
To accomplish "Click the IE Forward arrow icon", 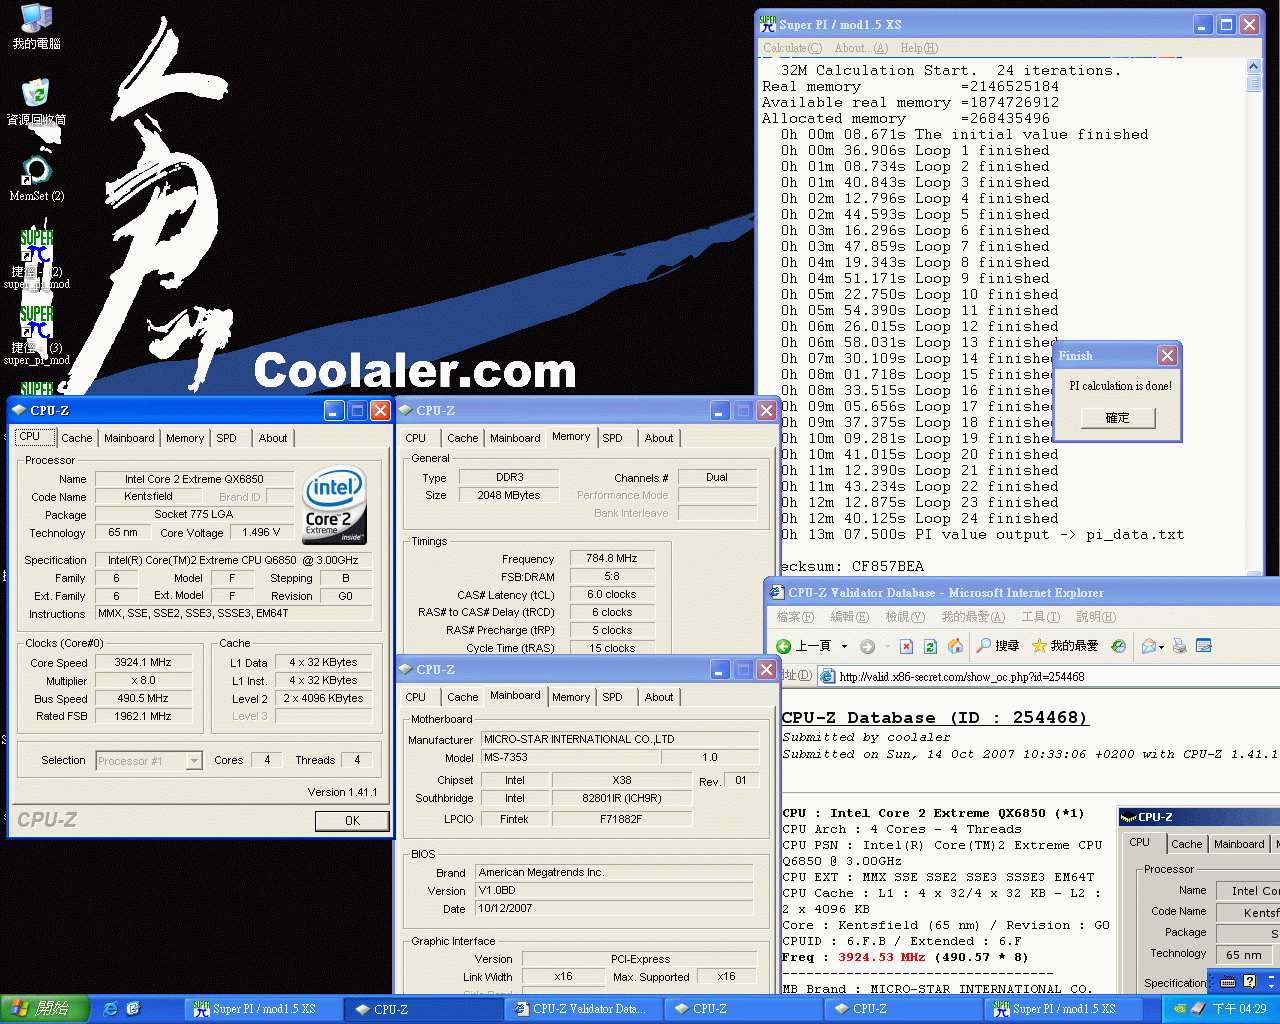I will point(867,646).
